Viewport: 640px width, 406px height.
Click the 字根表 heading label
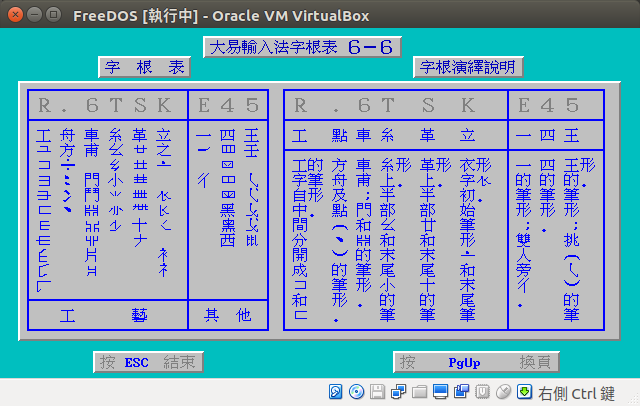[144, 67]
